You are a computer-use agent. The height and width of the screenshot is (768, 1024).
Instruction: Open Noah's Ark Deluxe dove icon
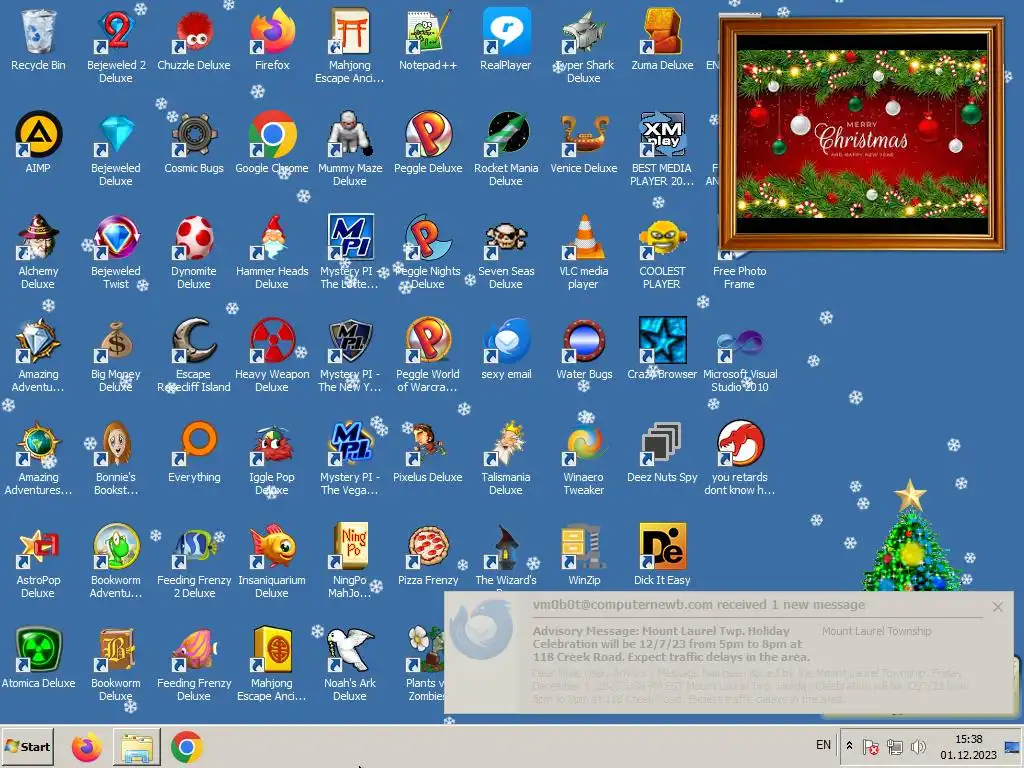[x=350, y=649]
